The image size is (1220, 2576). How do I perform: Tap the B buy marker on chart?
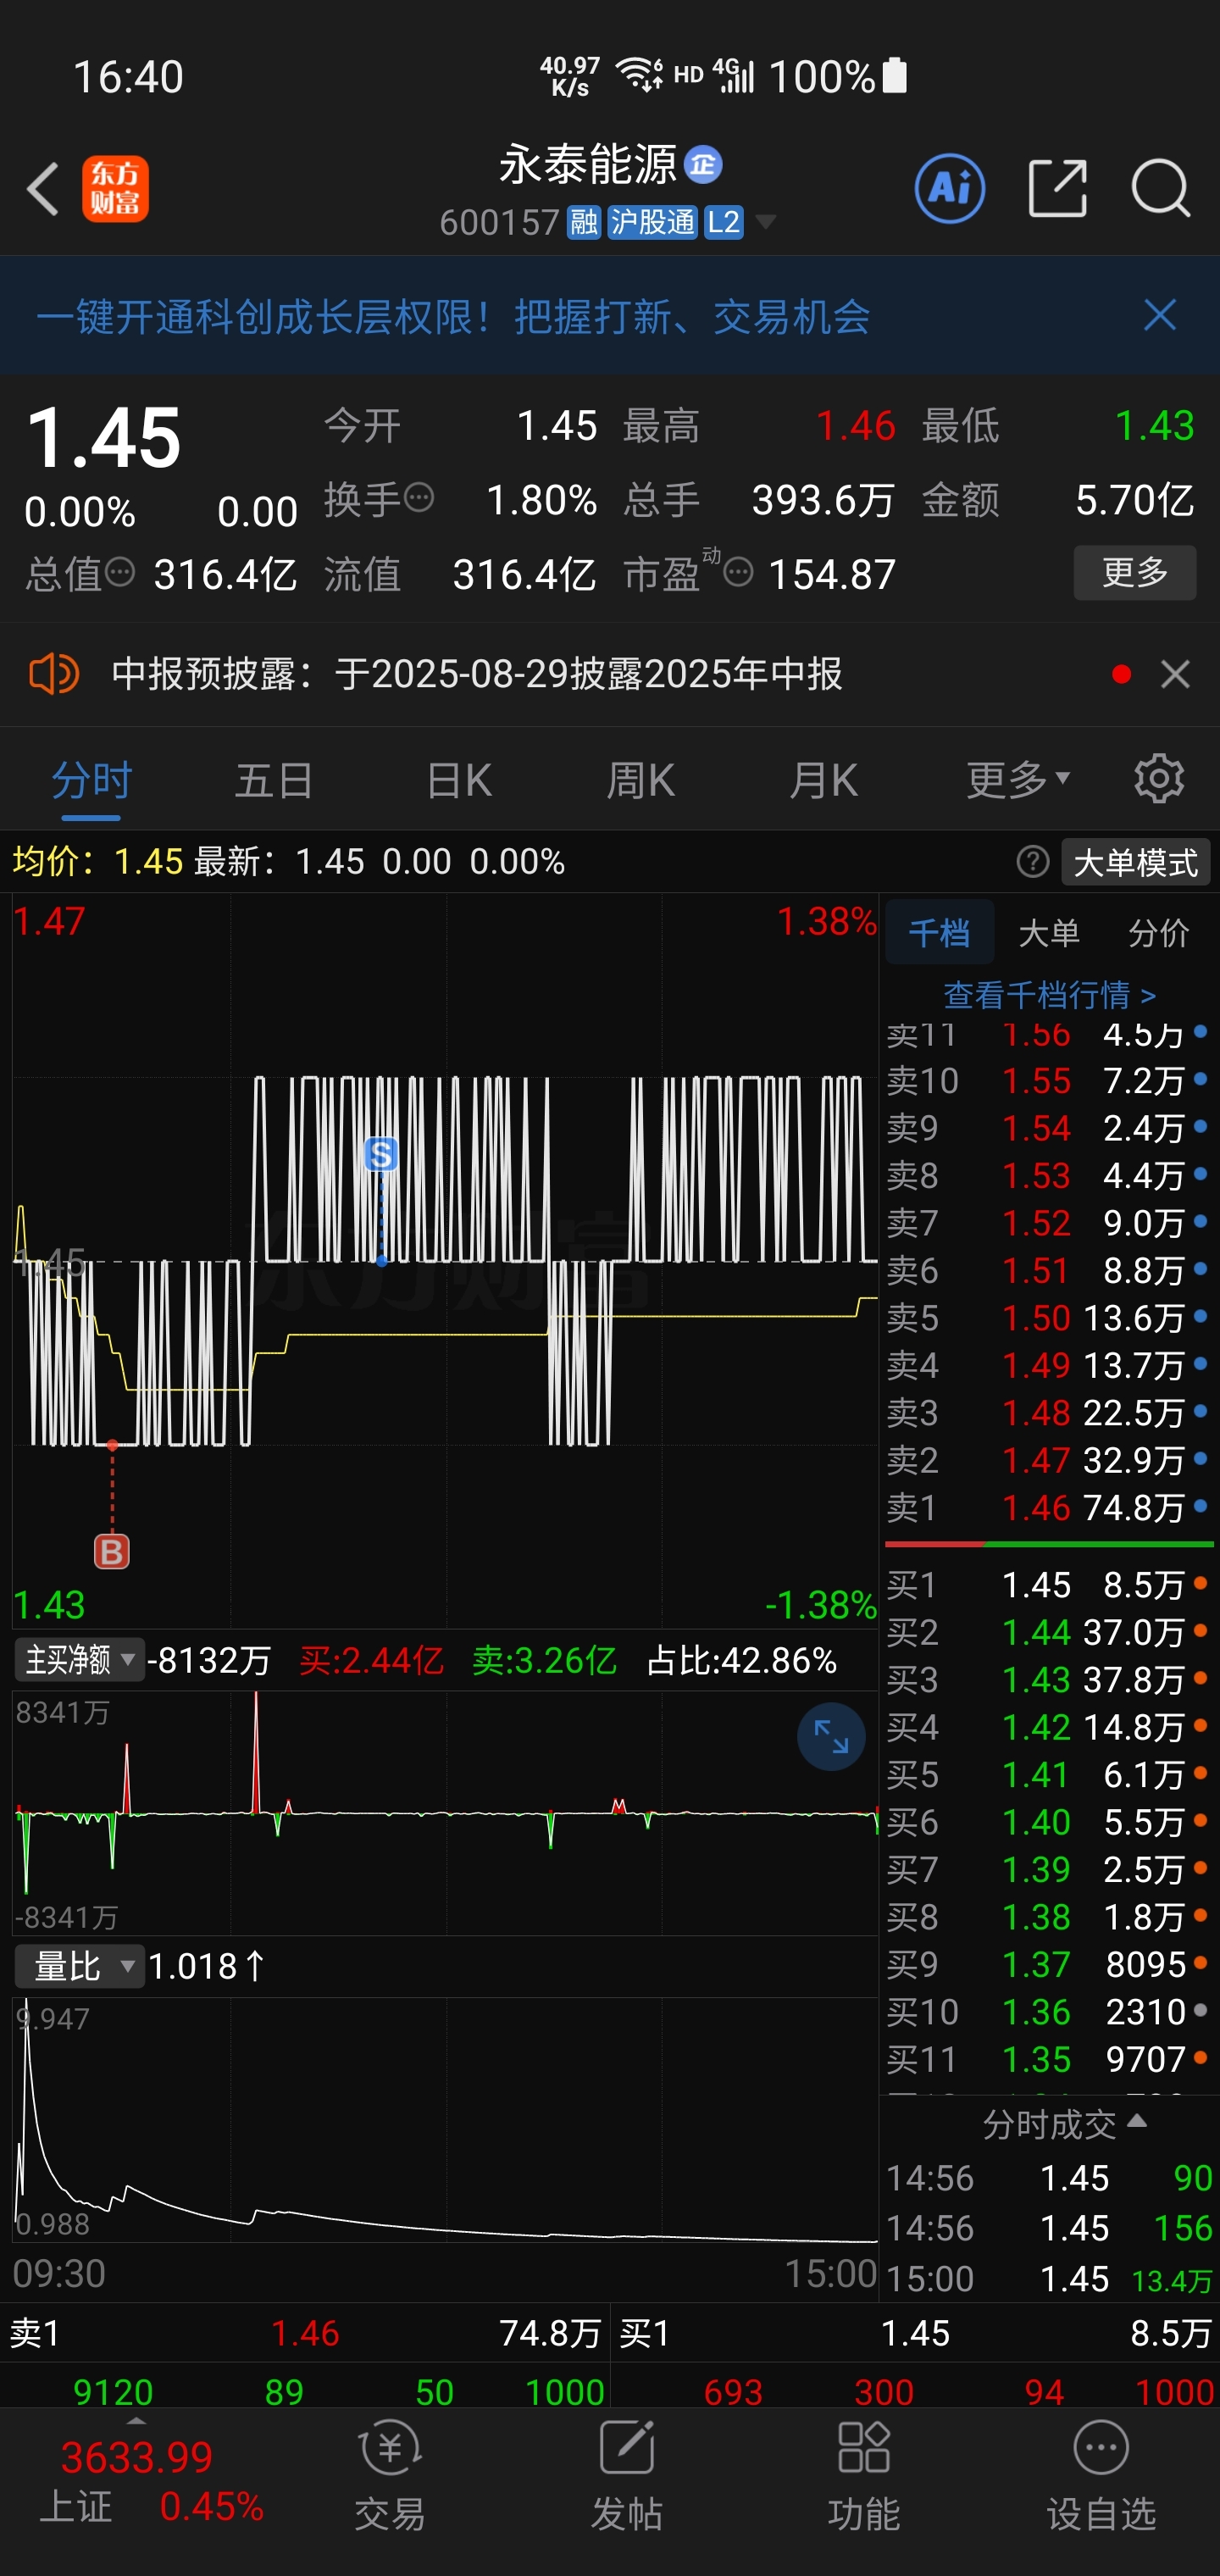112,1552
